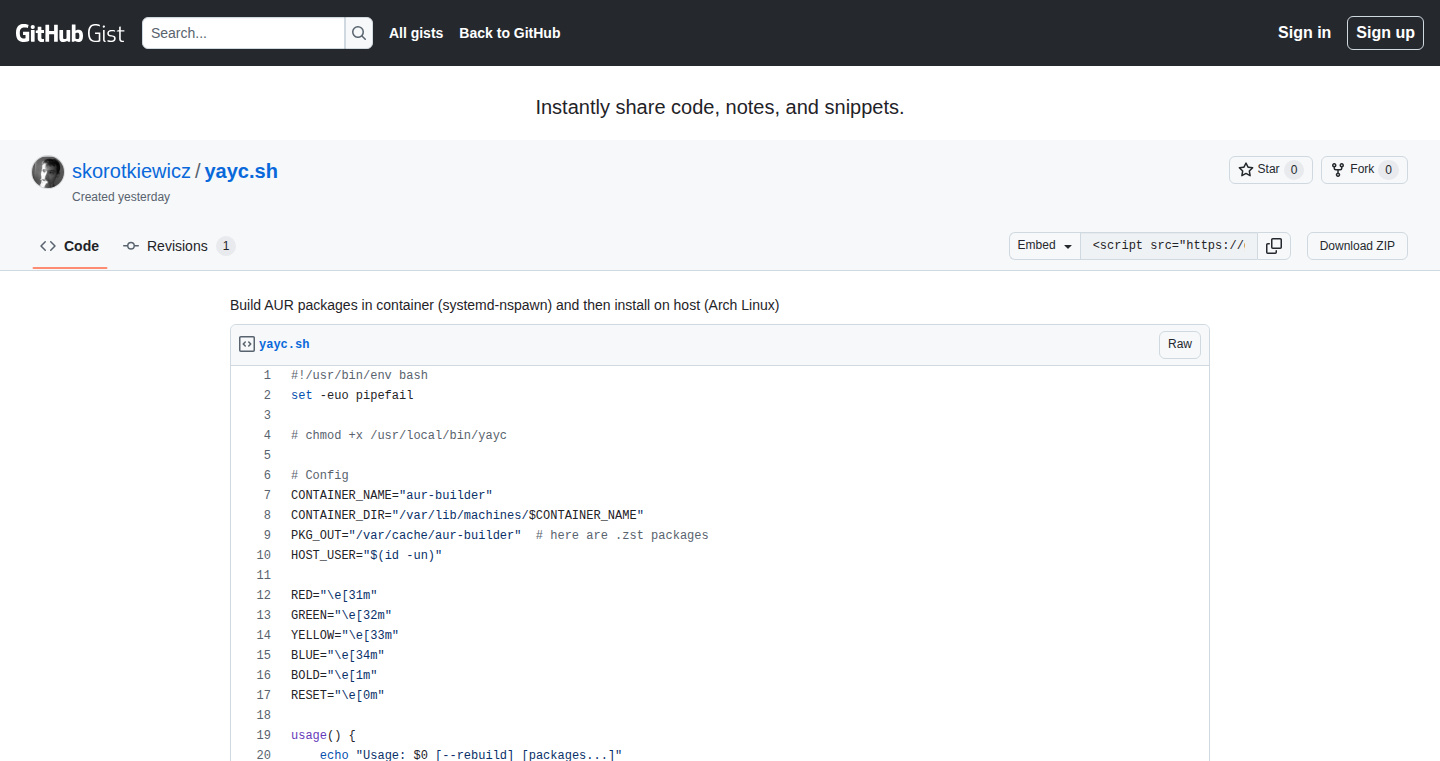Viewport: 1440px width, 761px height.
Task: Click the GREEN="\e[32m" line
Action: pos(341,615)
